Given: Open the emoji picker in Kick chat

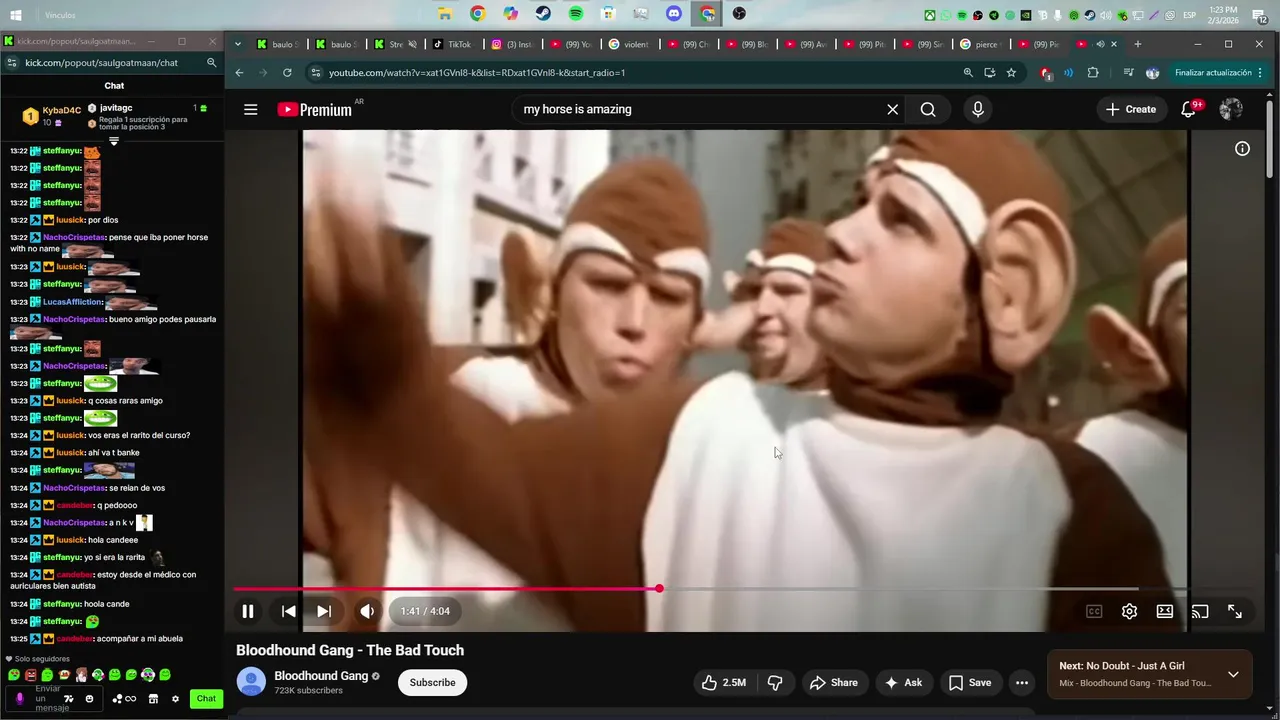Looking at the screenshot, I should pyautogui.click(x=89, y=699).
